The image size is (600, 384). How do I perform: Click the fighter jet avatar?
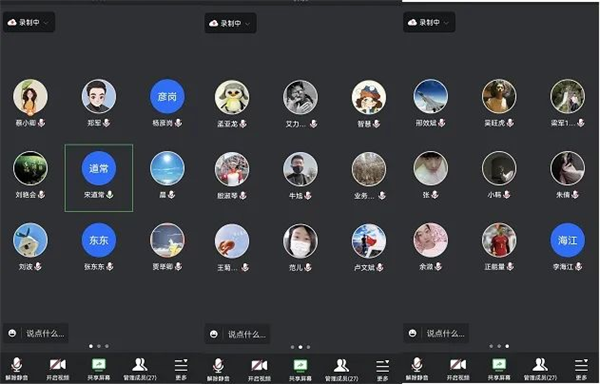(430, 96)
